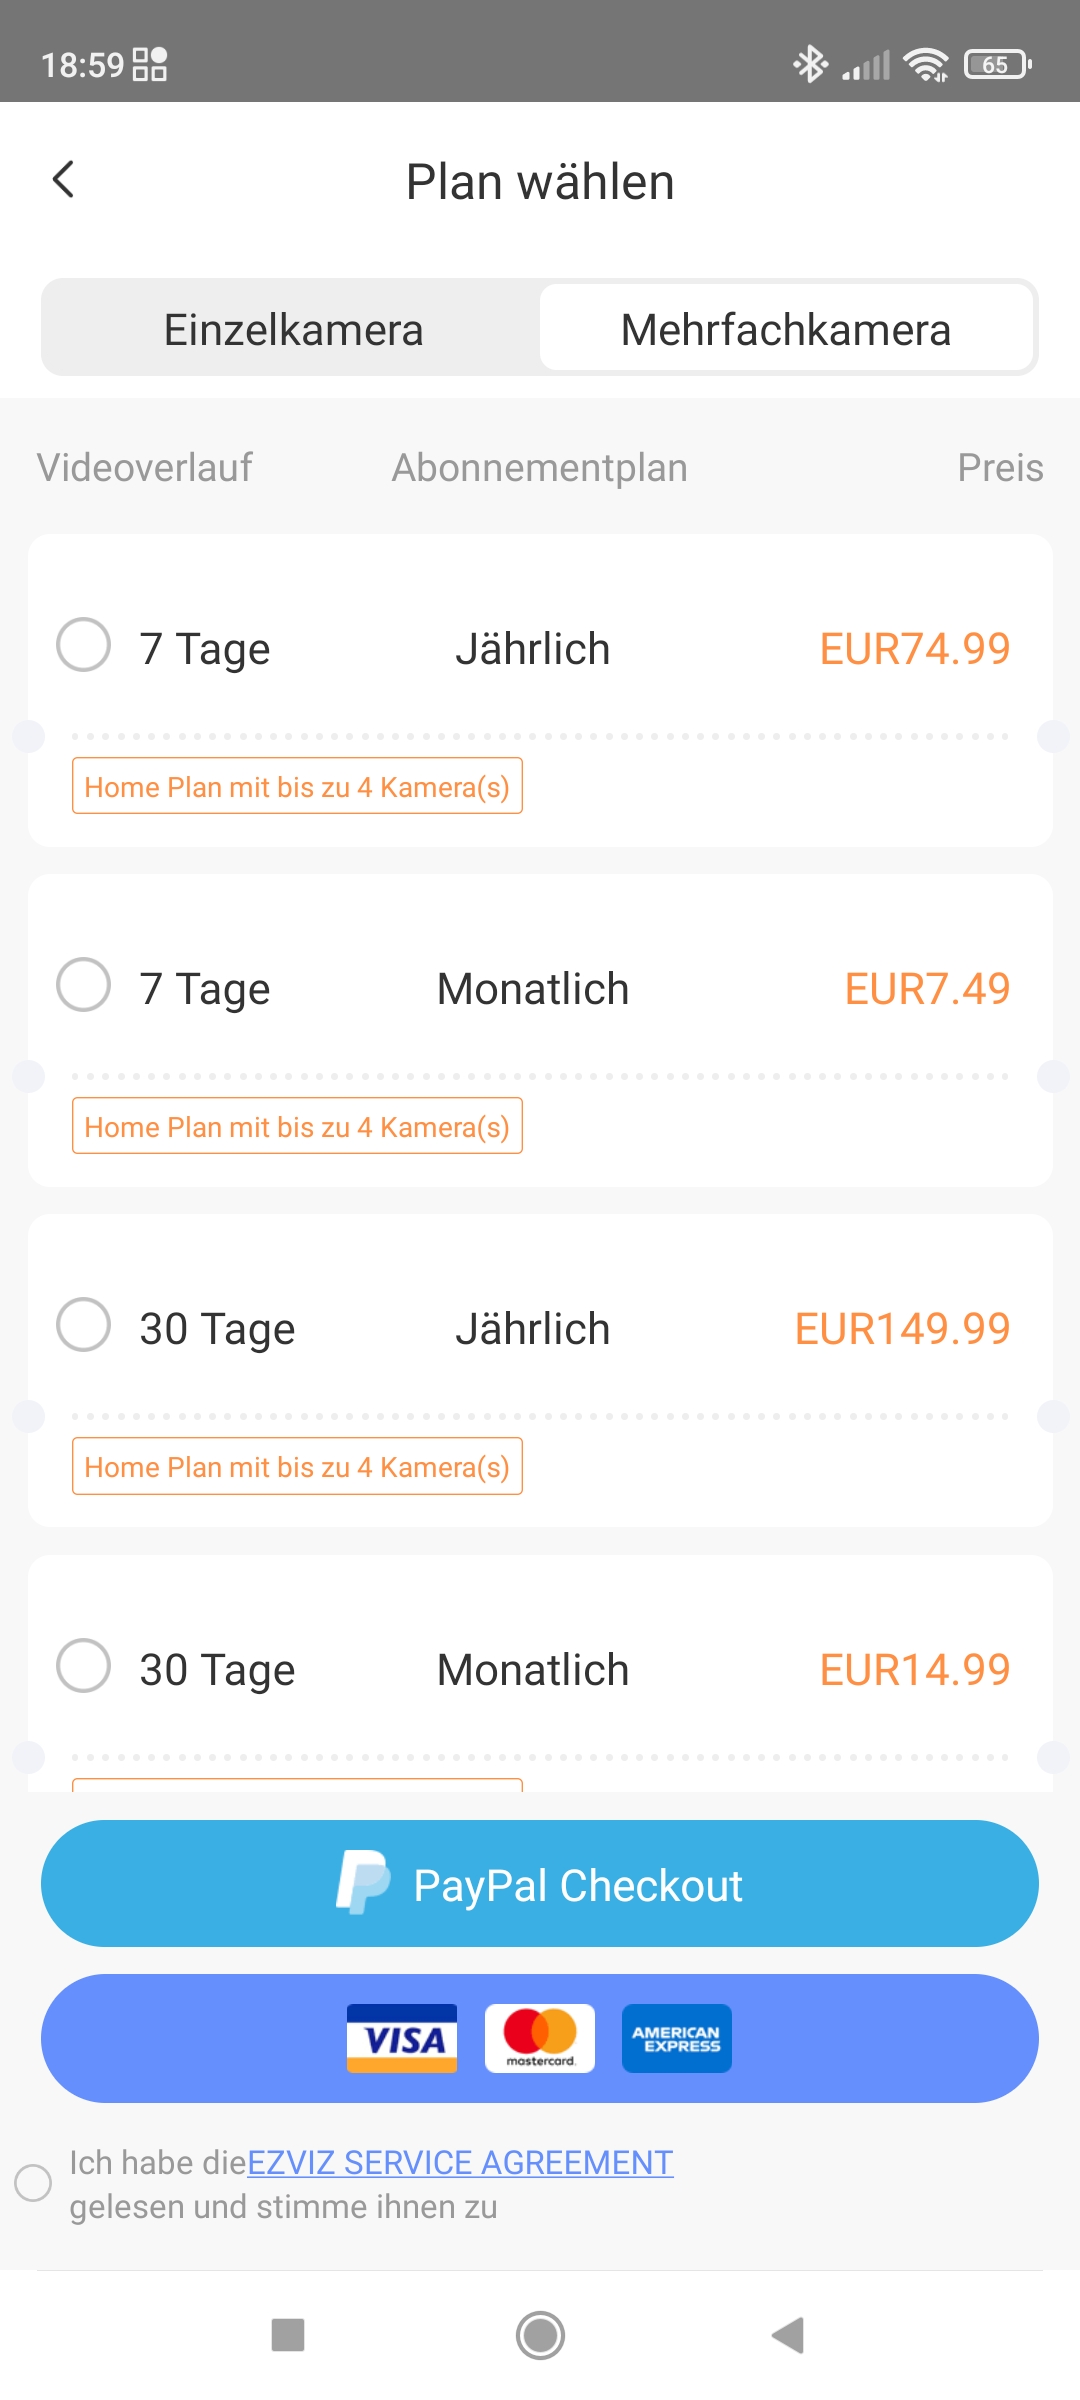The height and width of the screenshot is (2400, 1080).
Task: Select 7 Tage Monatlich plan radio button
Action: point(84,985)
